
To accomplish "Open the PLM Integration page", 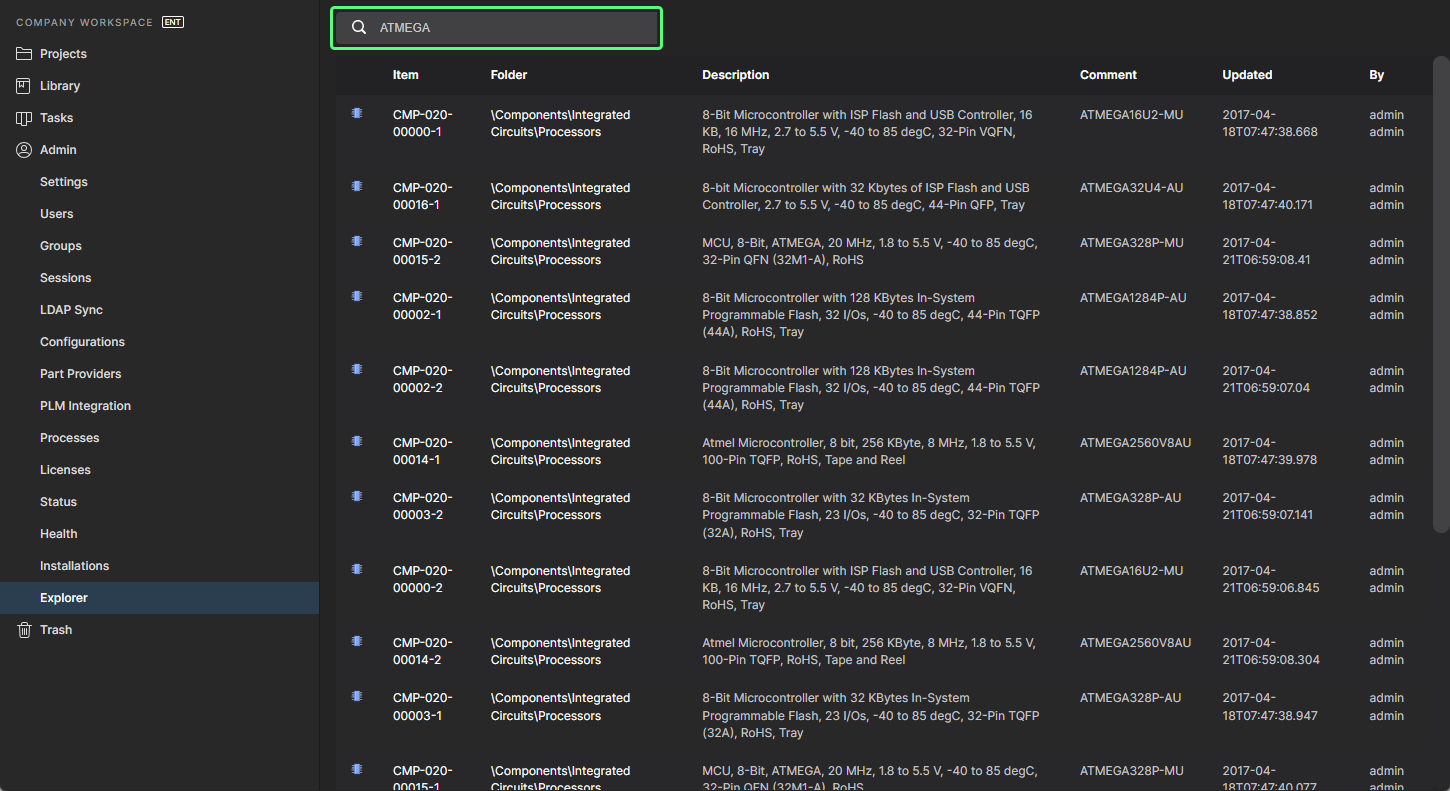I will pyautogui.click(x=85, y=406).
